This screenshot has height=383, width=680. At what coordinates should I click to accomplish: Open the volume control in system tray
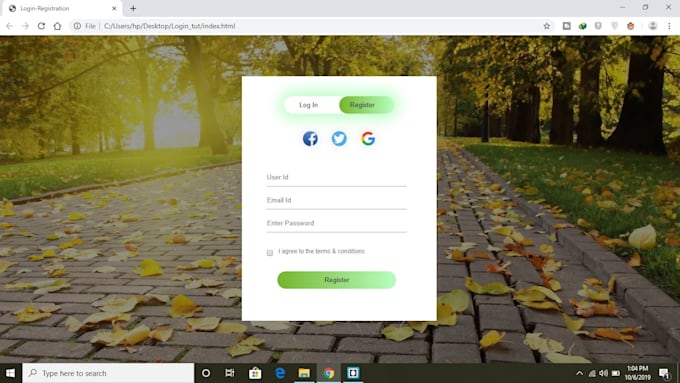(x=603, y=373)
